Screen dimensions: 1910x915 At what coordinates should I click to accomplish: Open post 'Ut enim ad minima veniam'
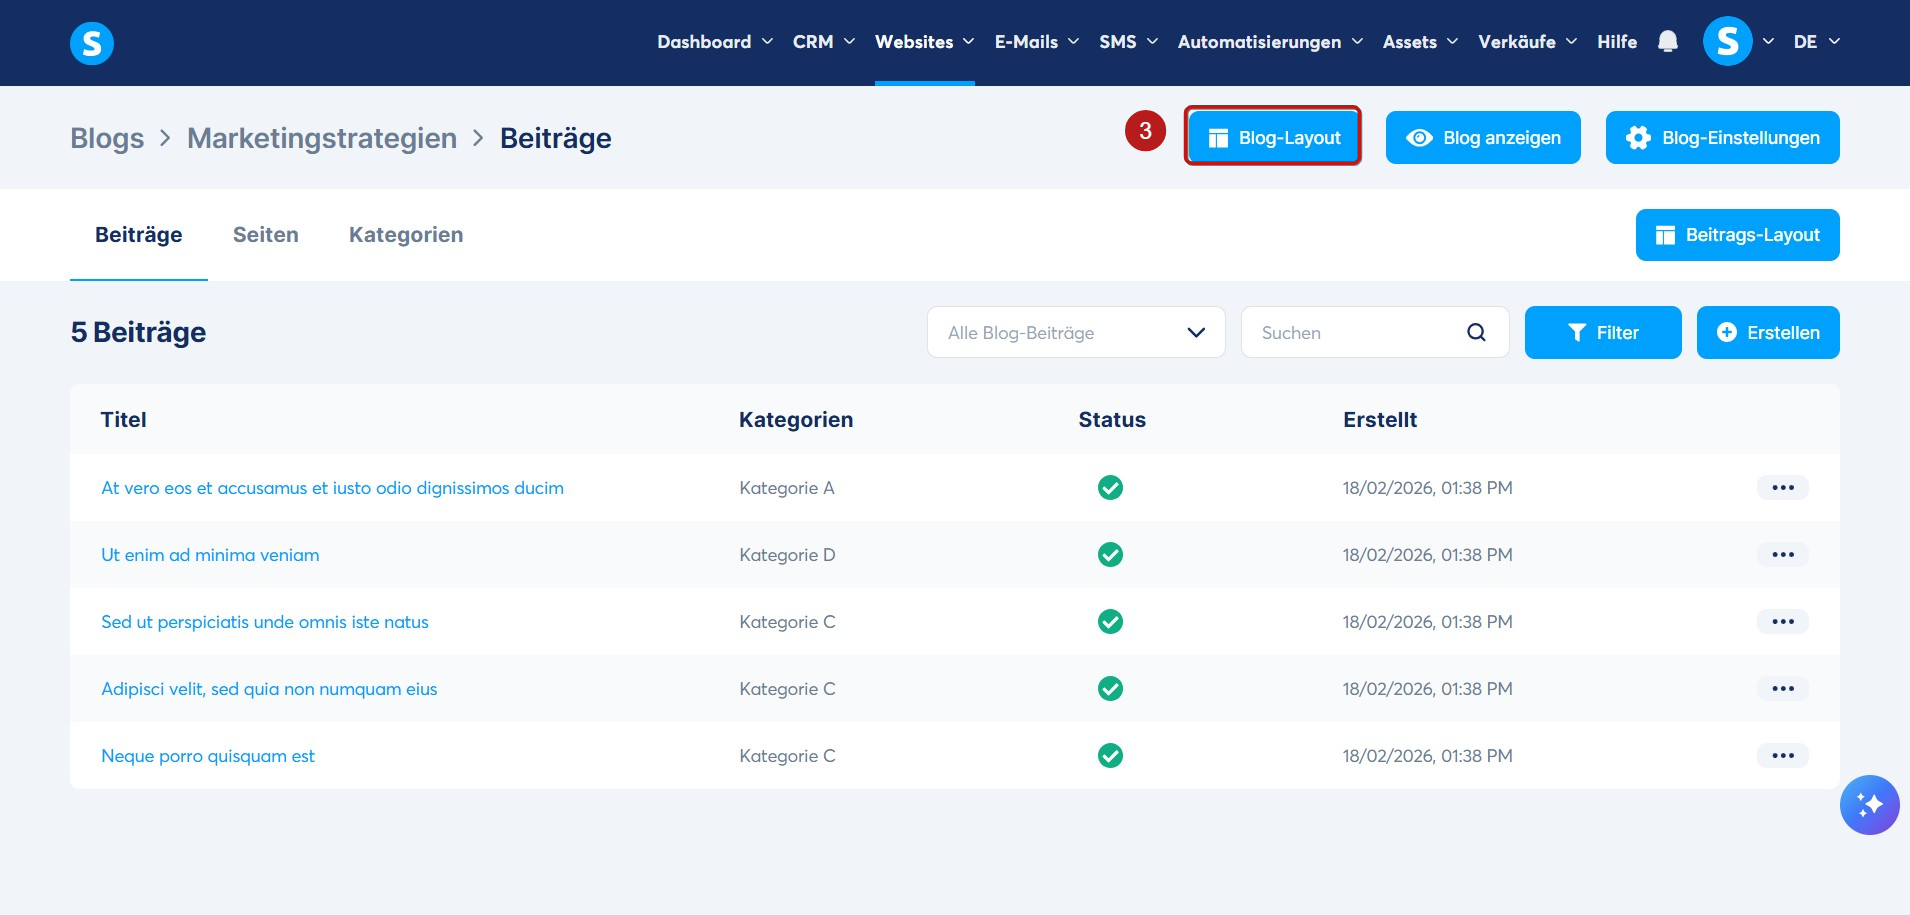tap(210, 555)
